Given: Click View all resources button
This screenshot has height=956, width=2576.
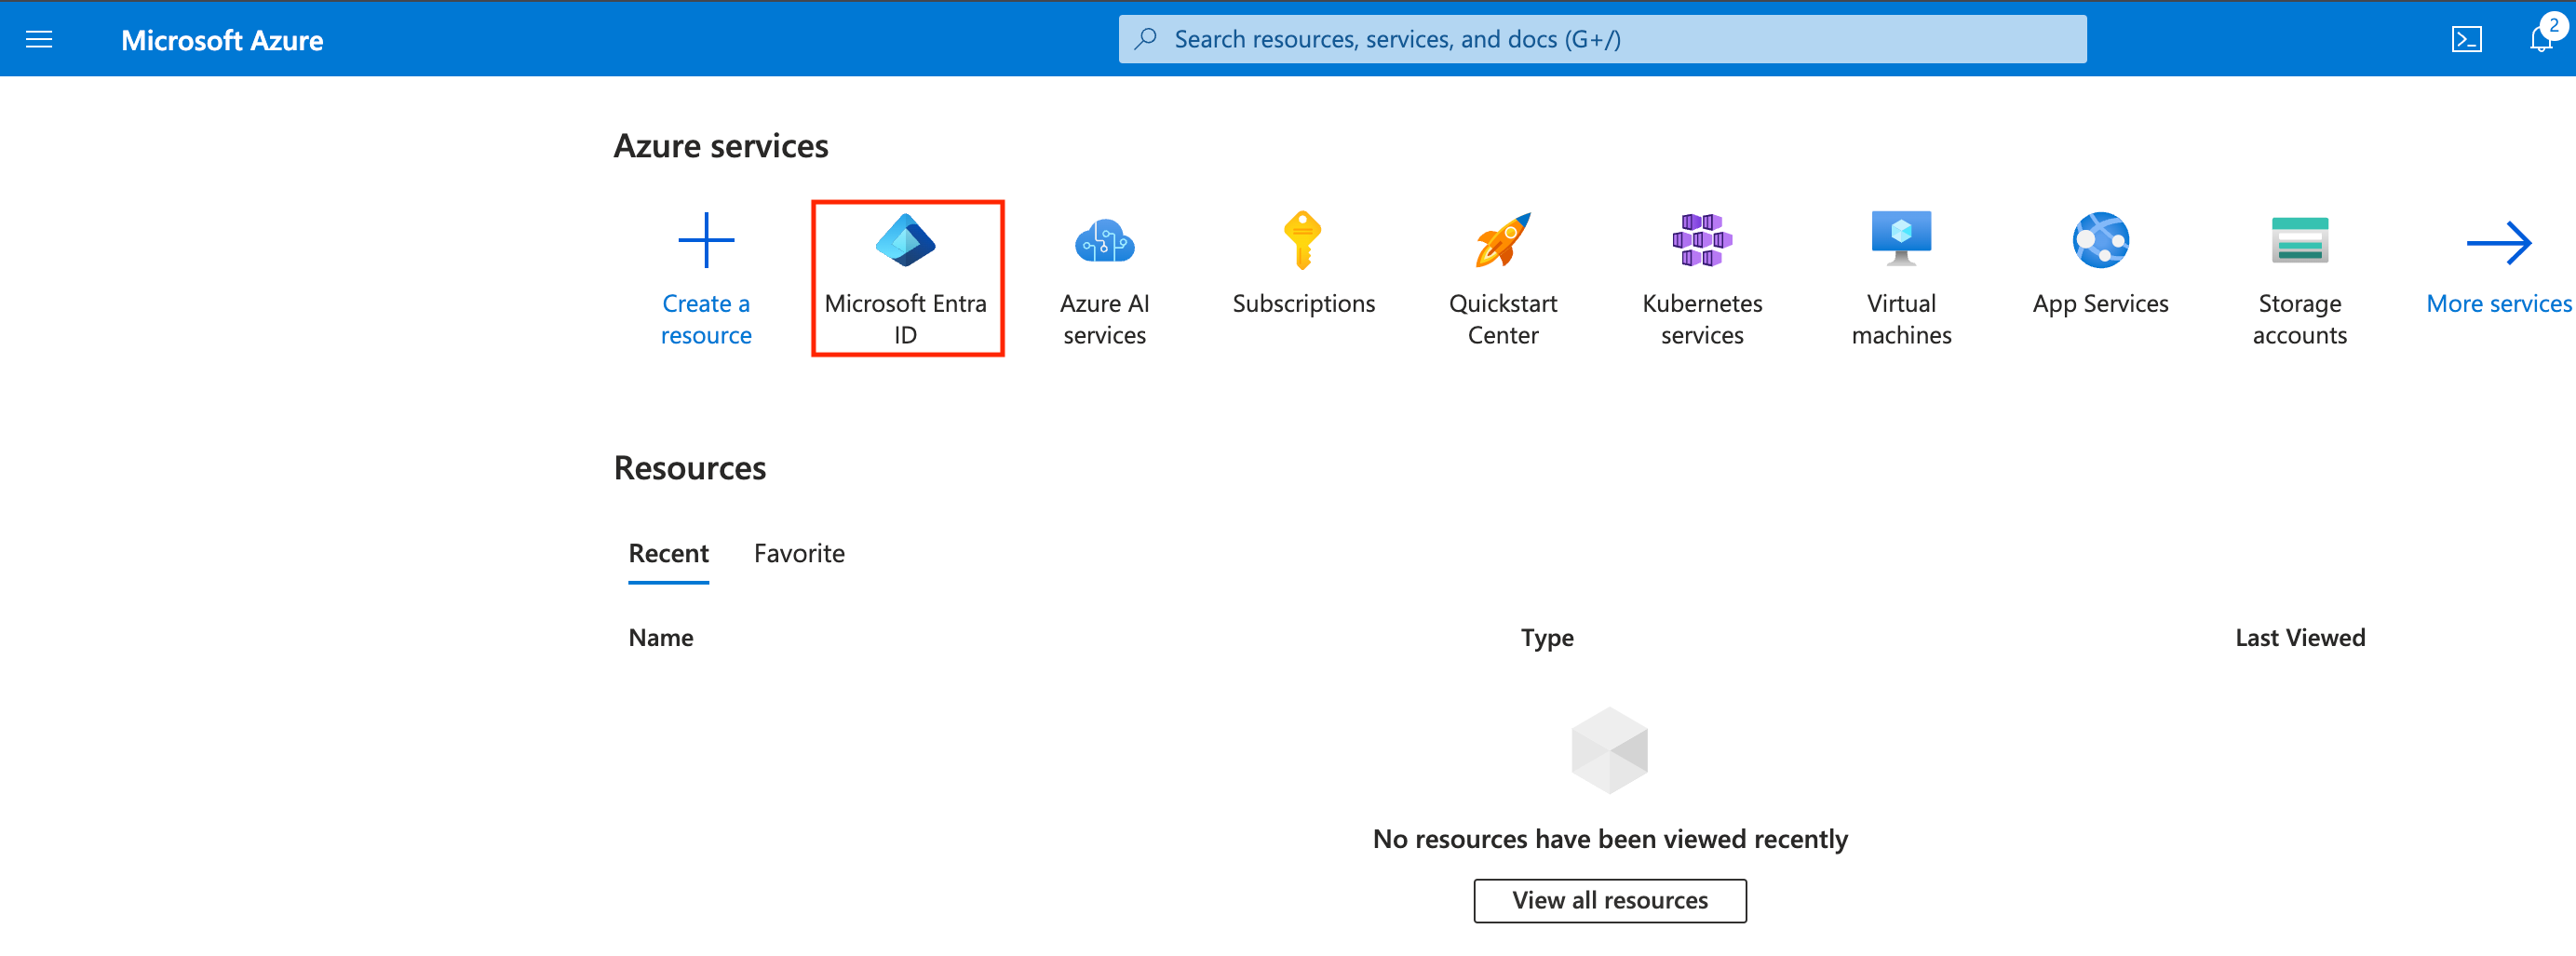Looking at the screenshot, I should [1609, 900].
